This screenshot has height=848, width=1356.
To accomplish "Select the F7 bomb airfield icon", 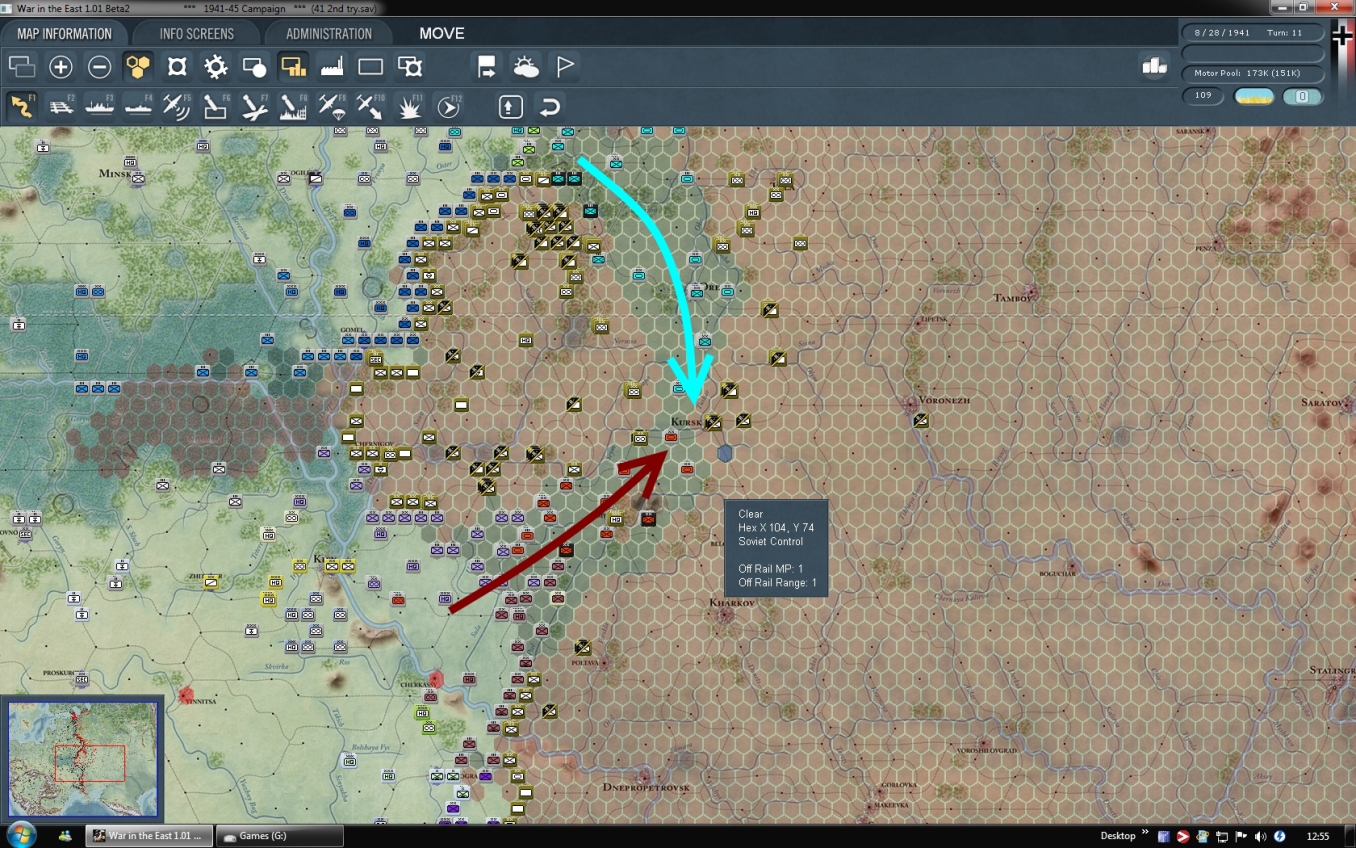I will point(255,106).
